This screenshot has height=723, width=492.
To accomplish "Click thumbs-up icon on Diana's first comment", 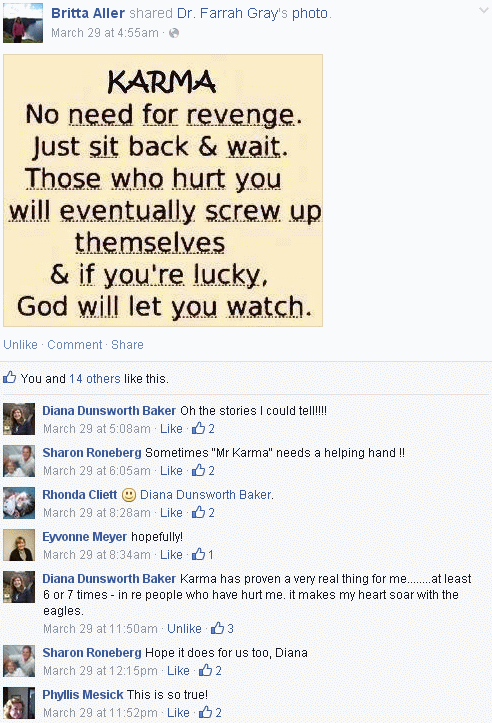I will tap(199, 428).
